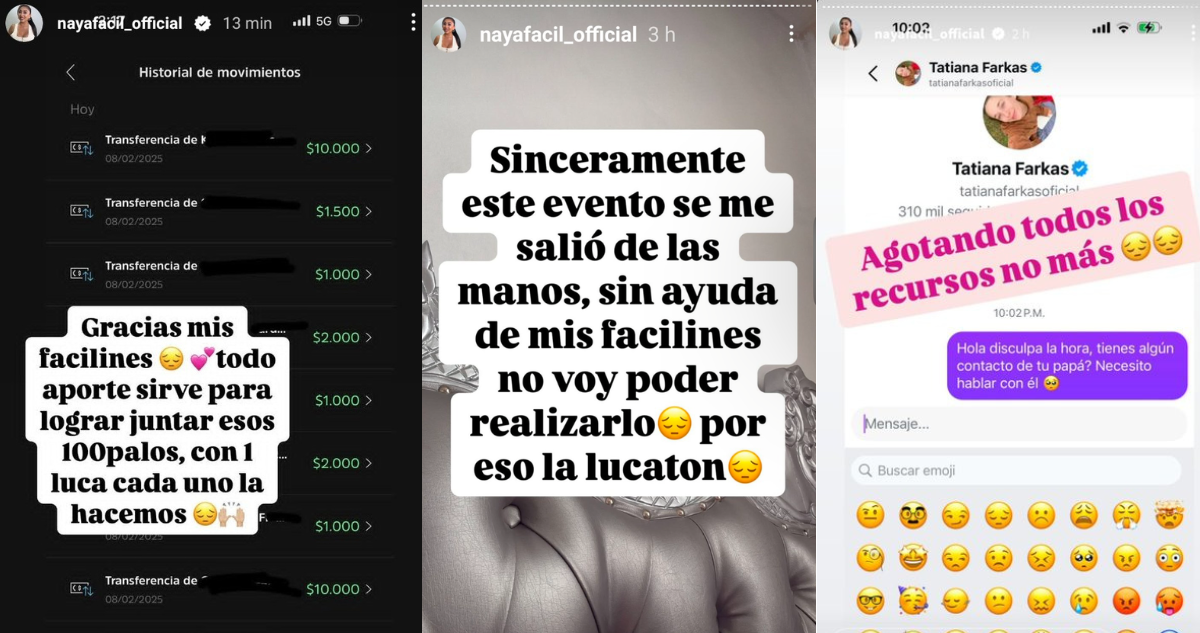Select the disguised face with glasses emoji
Screen dimensions: 1200x633
[x=913, y=516]
